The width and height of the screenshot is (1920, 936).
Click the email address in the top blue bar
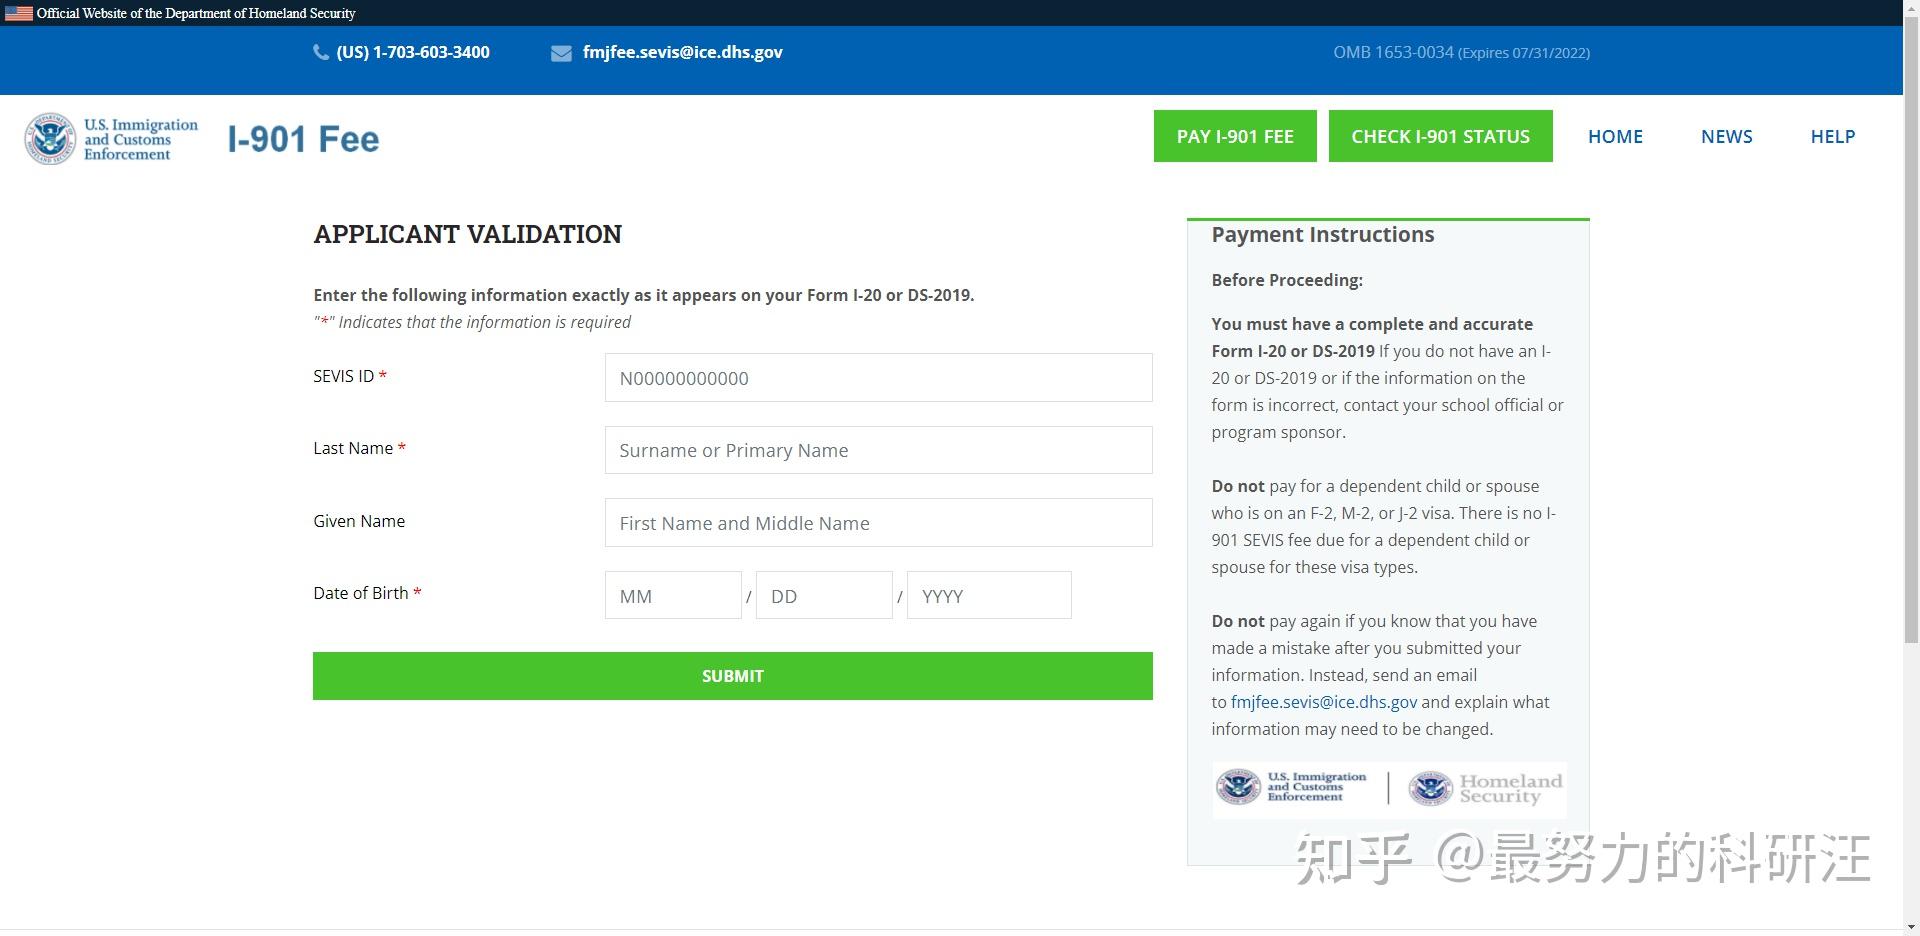(683, 52)
